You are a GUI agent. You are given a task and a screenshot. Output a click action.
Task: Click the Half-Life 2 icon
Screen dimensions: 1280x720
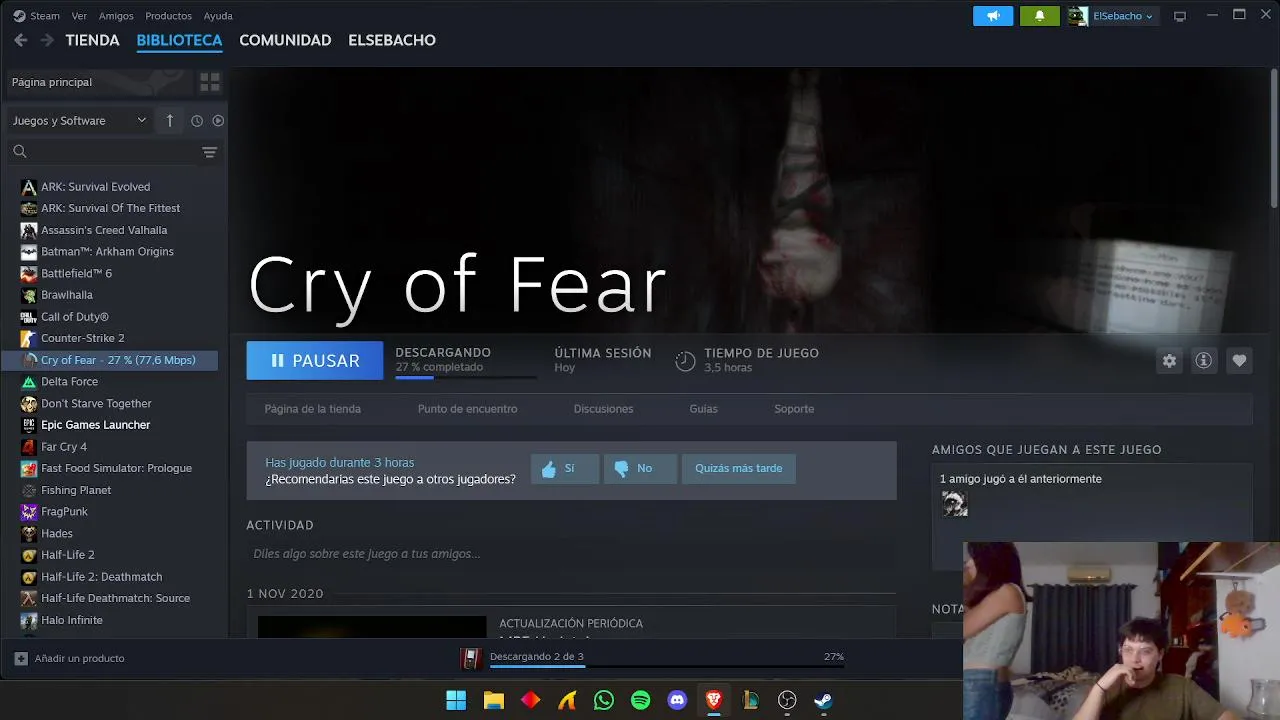tap(29, 555)
